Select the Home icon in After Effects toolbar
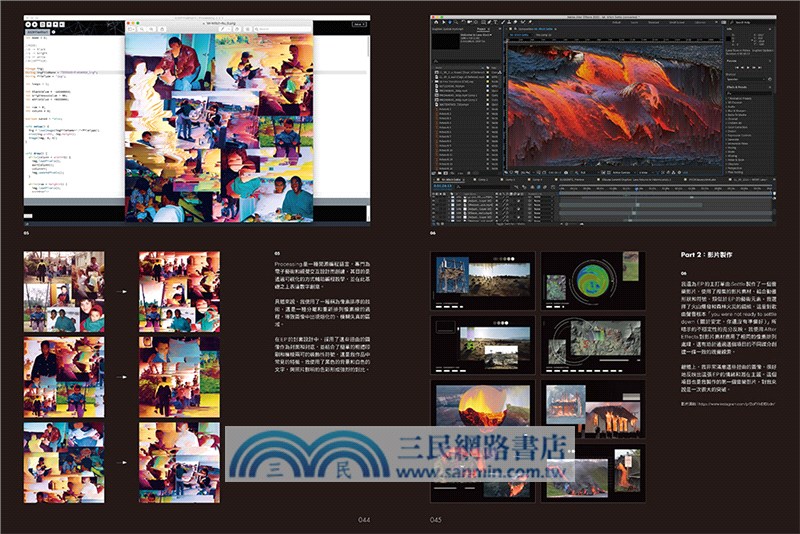Screen dimensions: 800x534 point(434,21)
